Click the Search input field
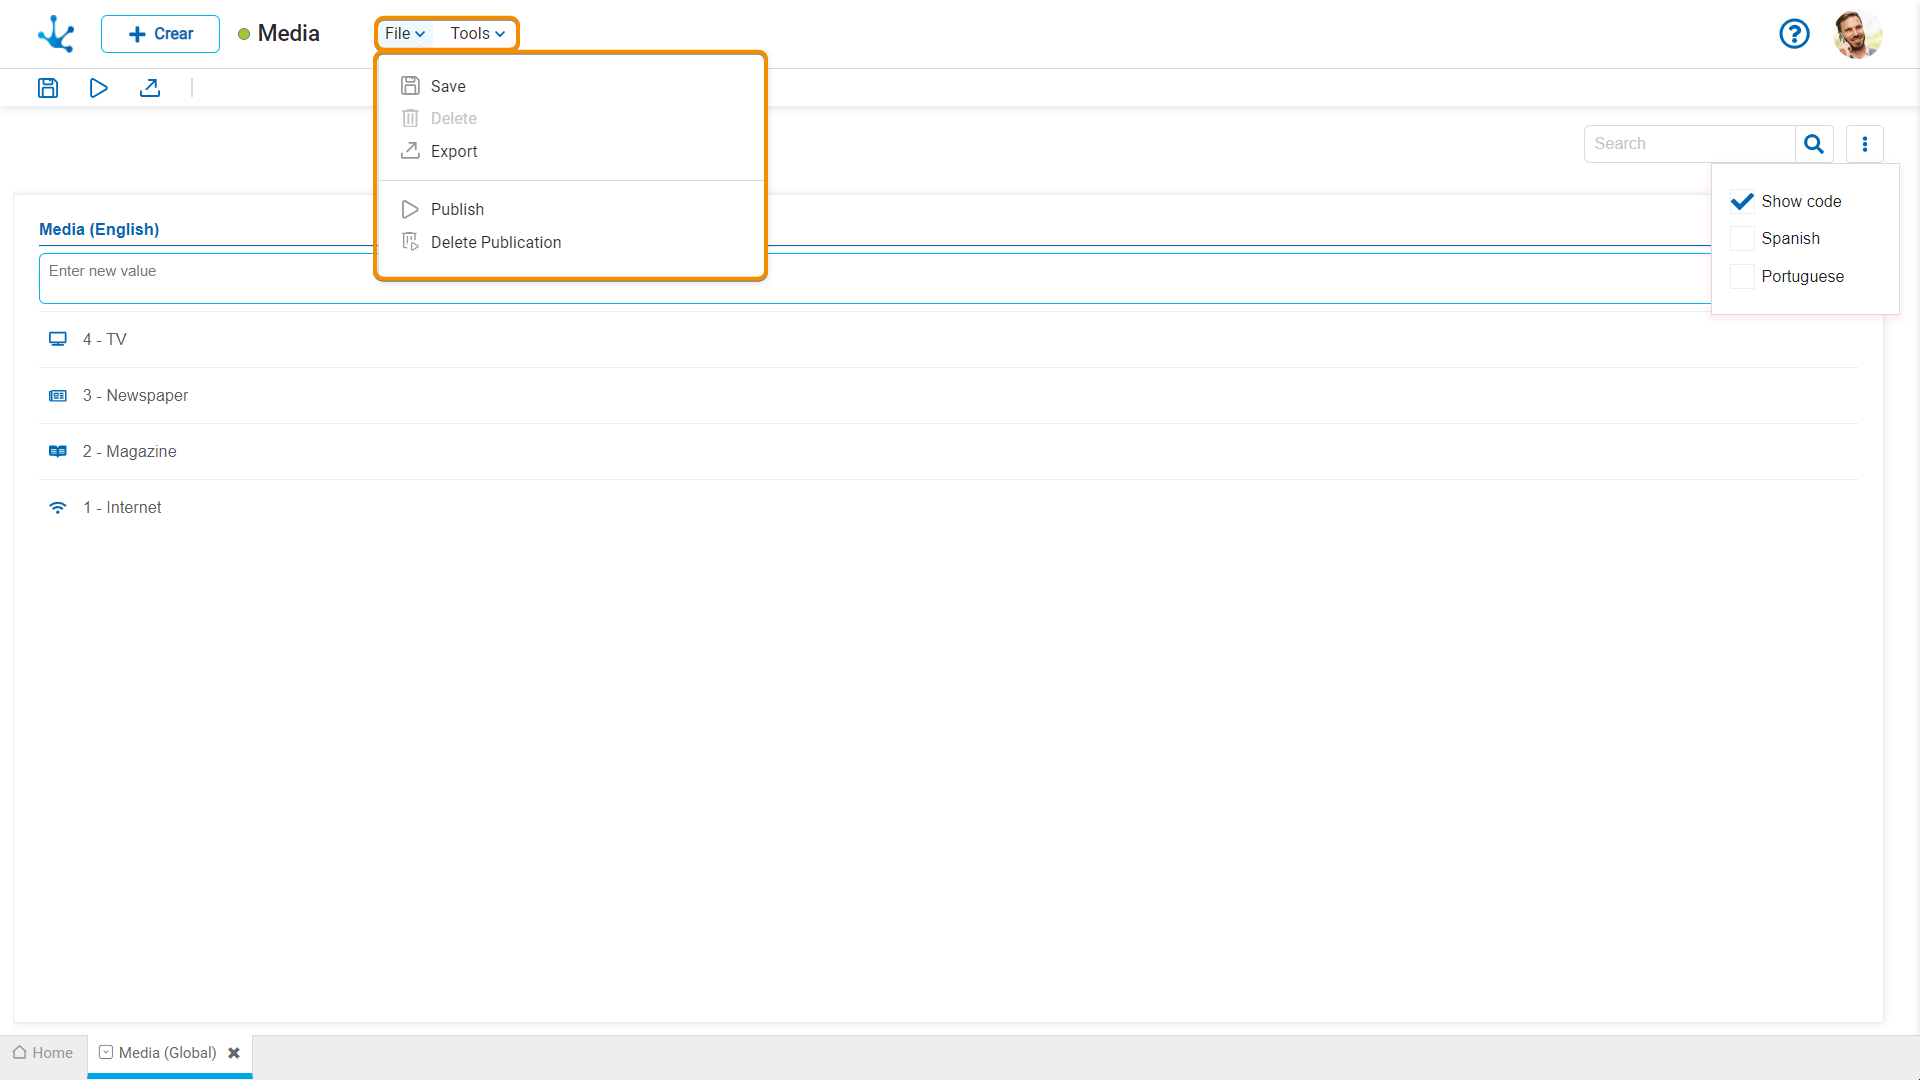This screenshot has width=1920, height=1080. [x=1689, y=144]
